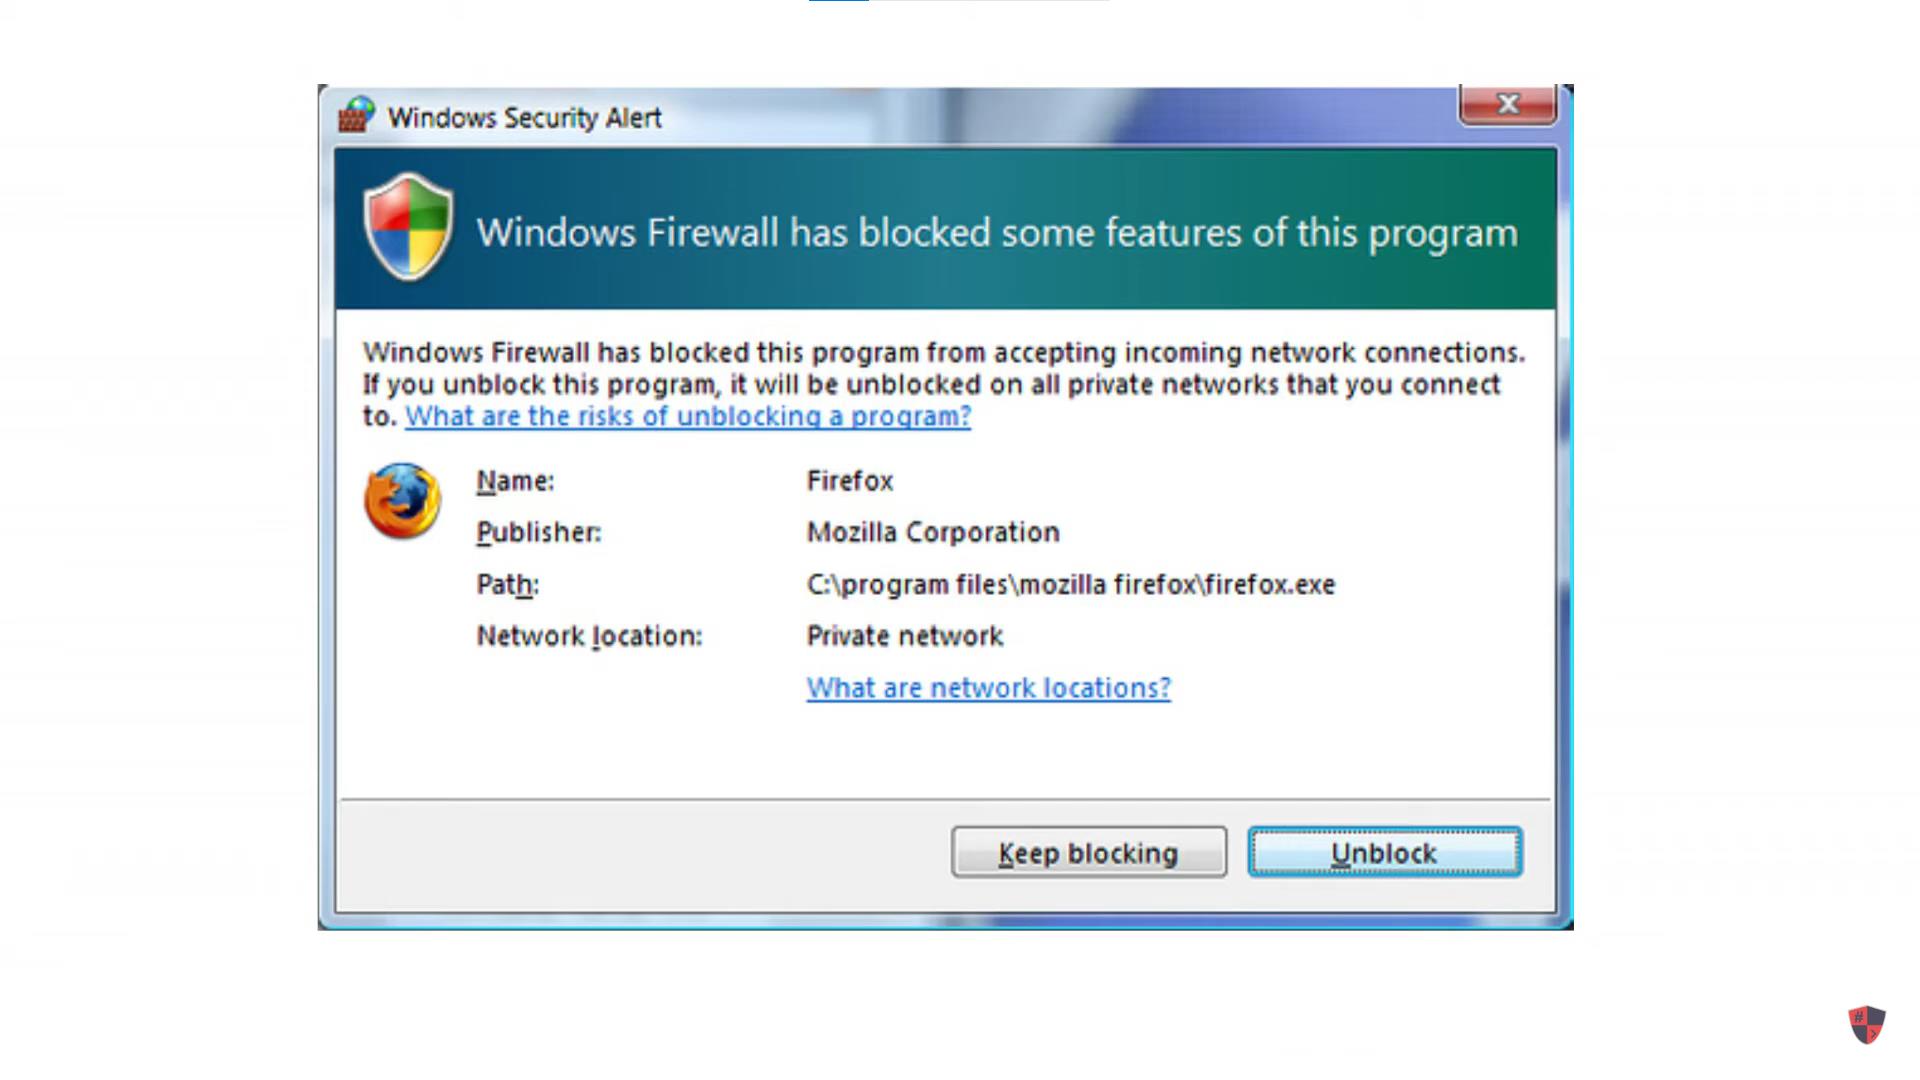Click the Firefox program icon

[402, 501]
